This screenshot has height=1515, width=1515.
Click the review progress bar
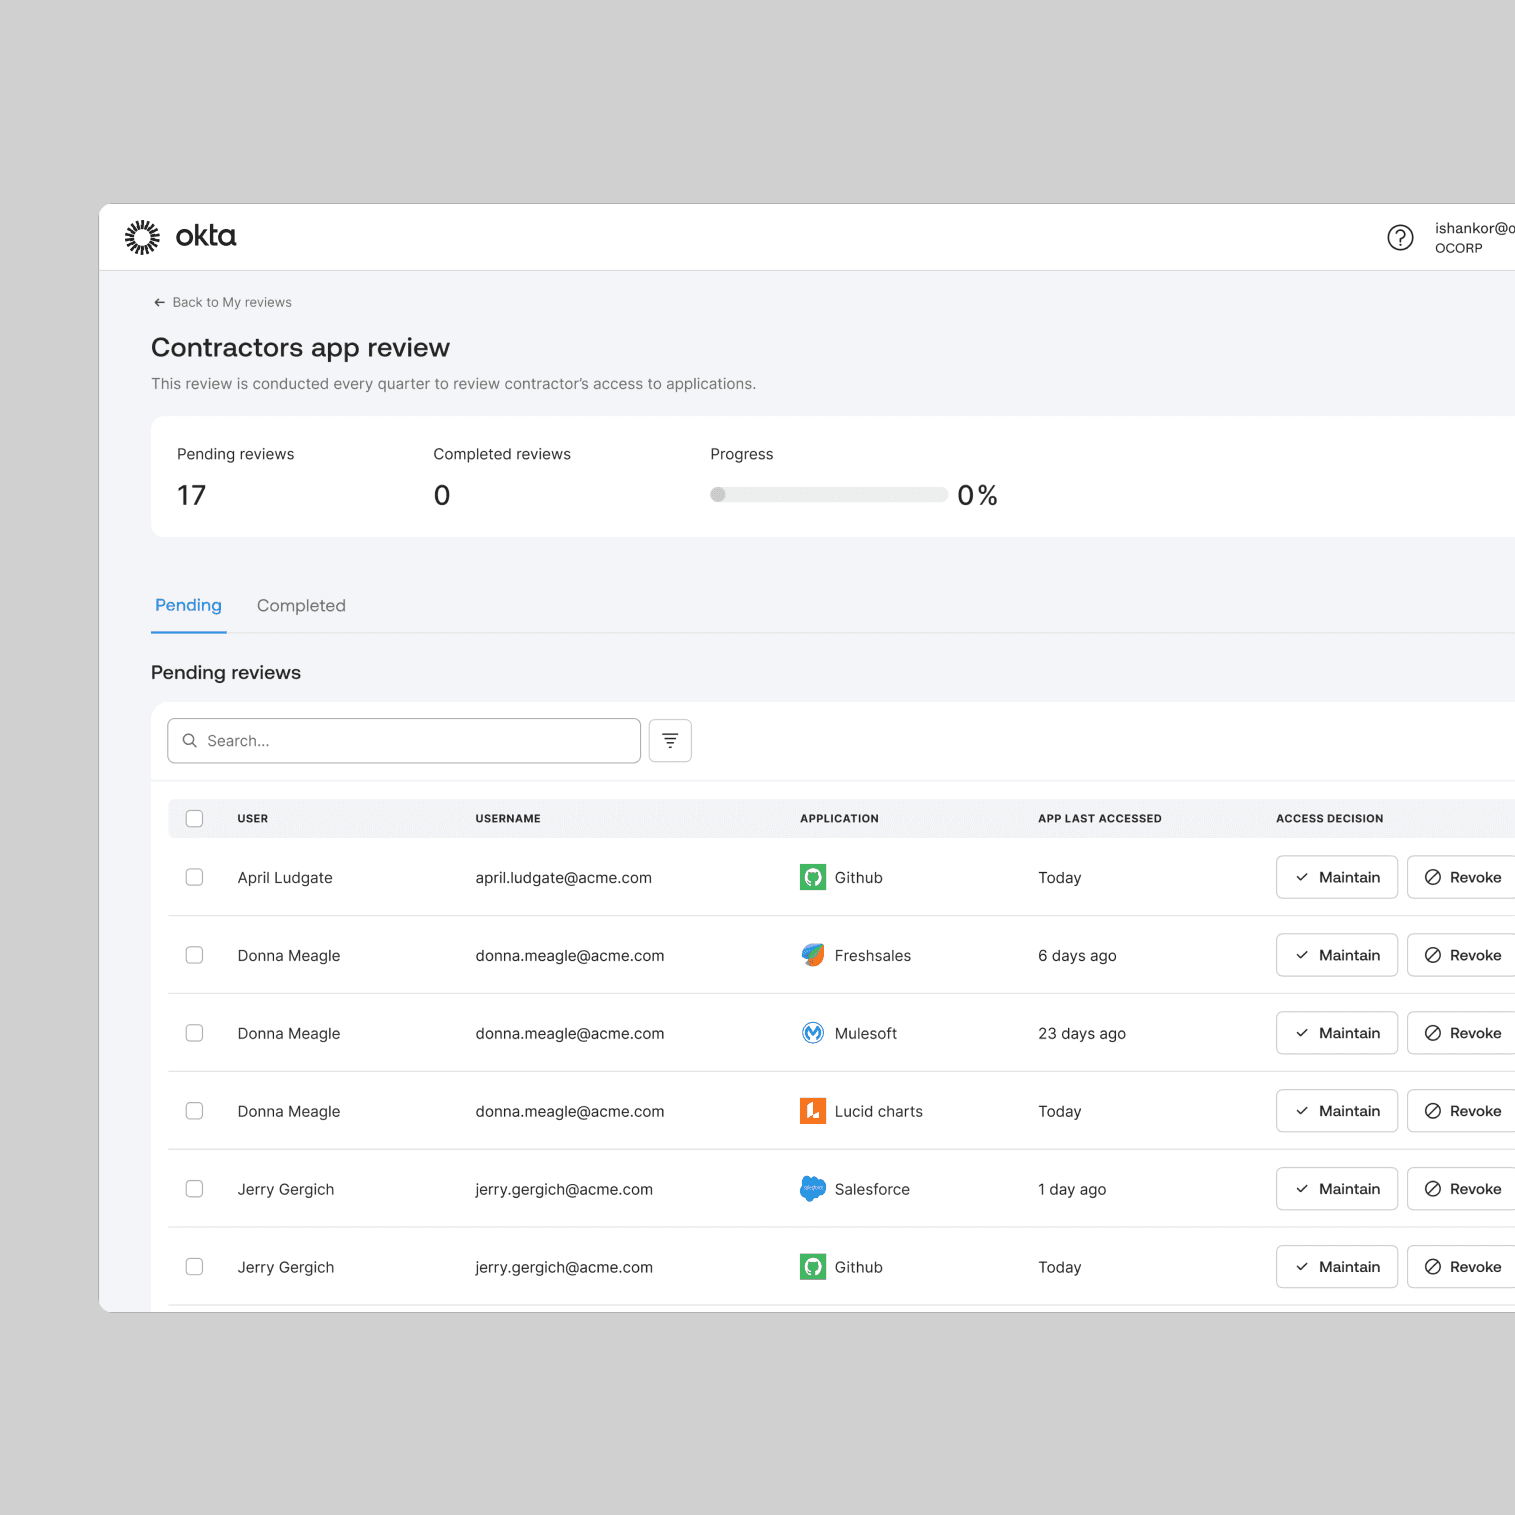(x=828, y=495)
